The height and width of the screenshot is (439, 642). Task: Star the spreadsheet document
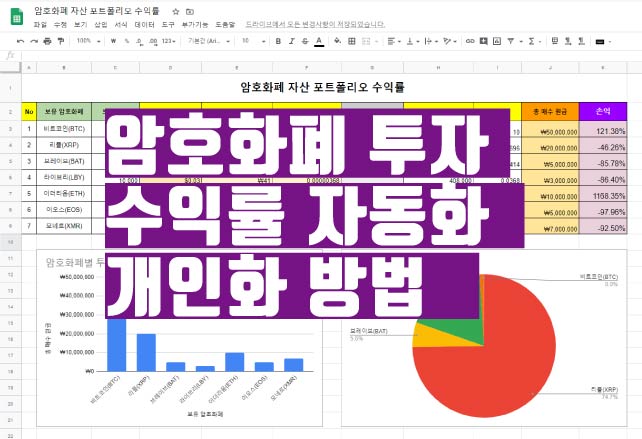176,11
